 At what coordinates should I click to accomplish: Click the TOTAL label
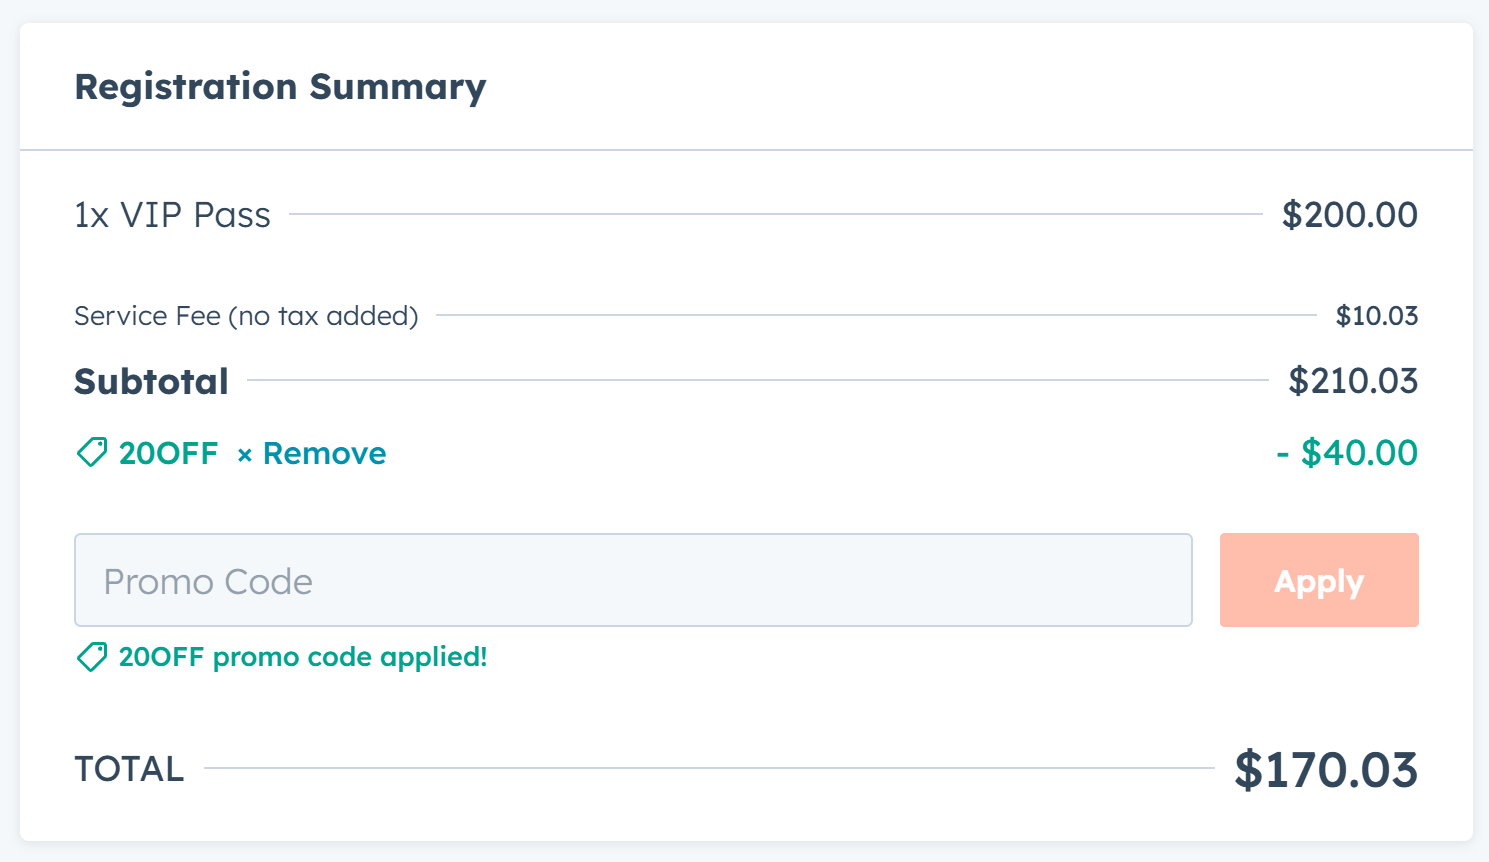click(129, 769)
